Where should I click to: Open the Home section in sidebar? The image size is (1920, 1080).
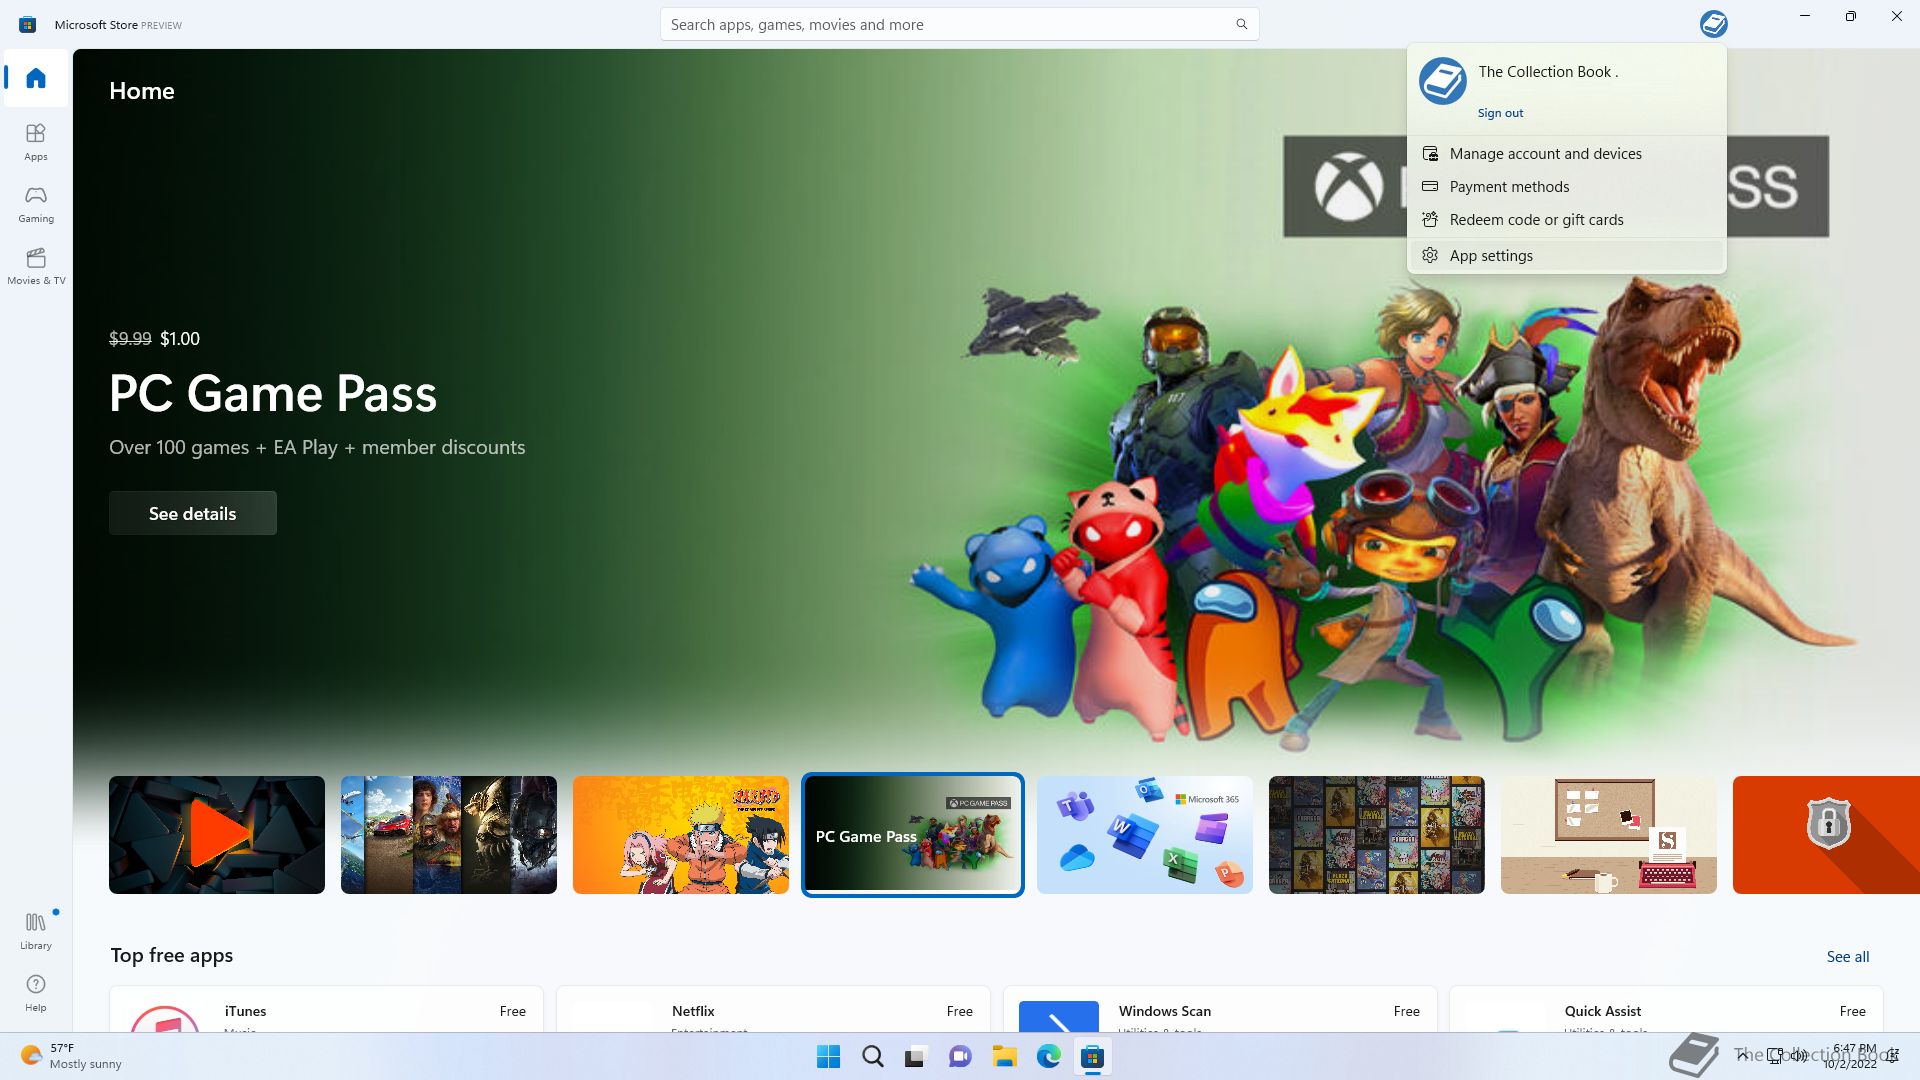pos(36,78)
